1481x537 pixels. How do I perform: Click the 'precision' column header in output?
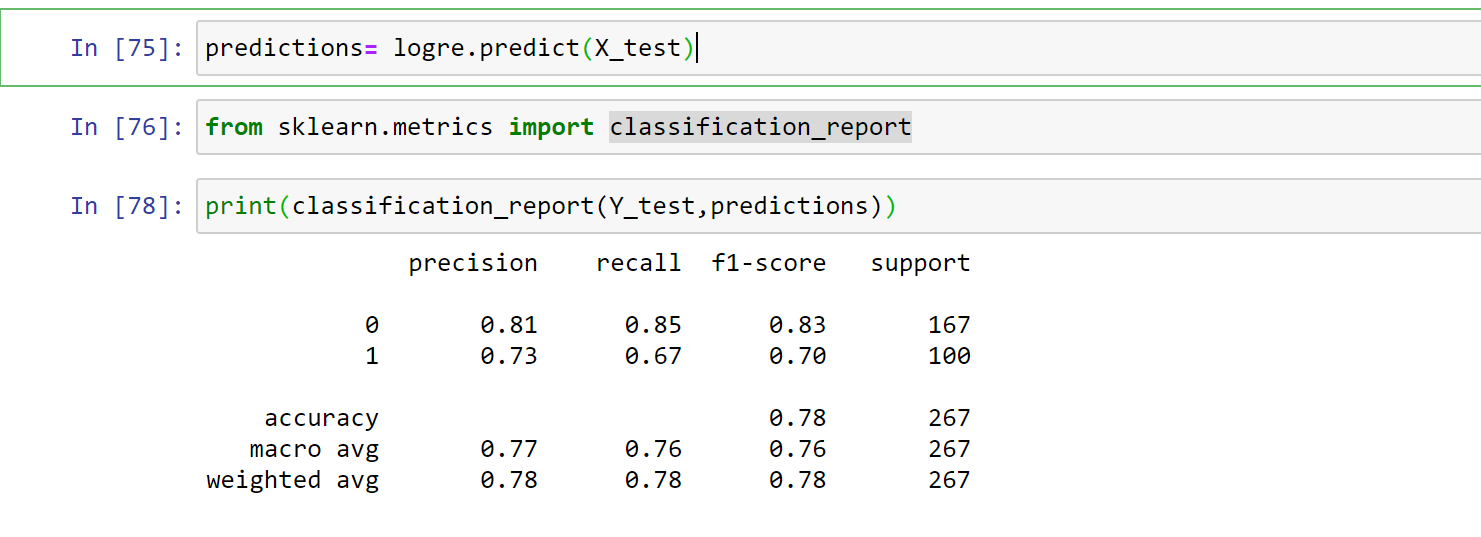pos(473,263)
